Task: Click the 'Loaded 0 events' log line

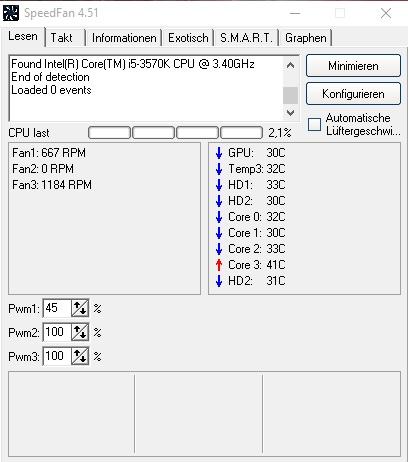Action: coord(51,90)
